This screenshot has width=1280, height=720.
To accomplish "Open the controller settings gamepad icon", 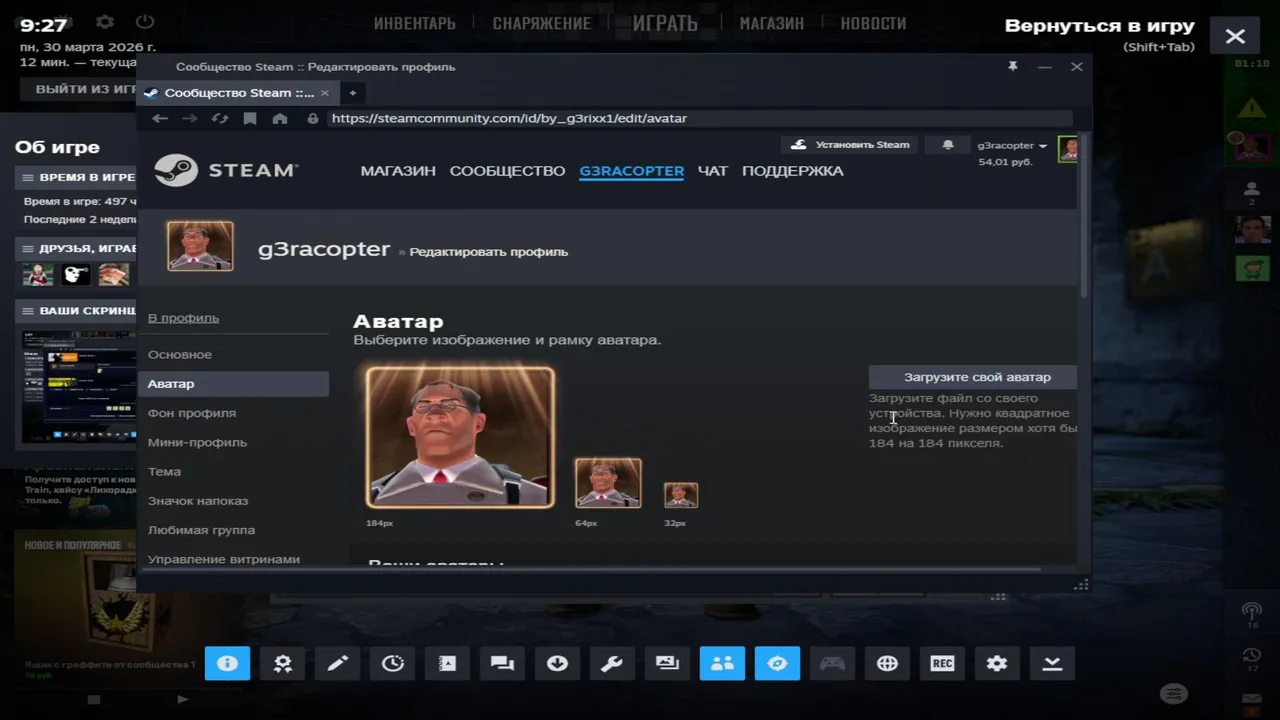I will click(832, 663).
